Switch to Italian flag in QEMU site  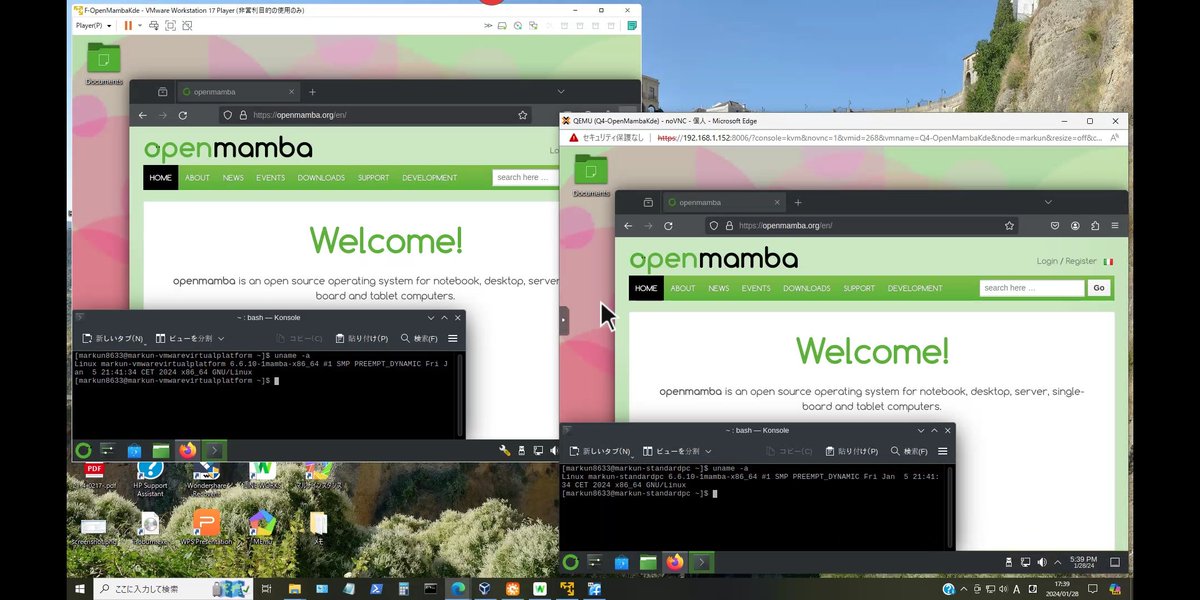pos(1108,261)
